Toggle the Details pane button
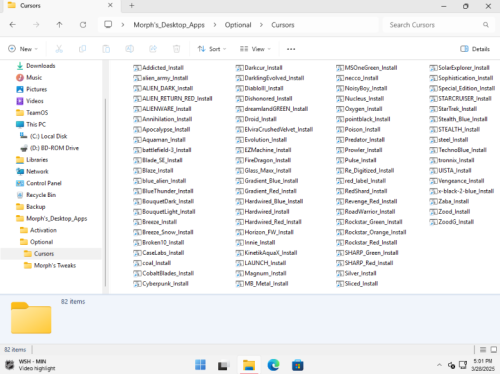Screen dimensions: 500x374 [x=475, y=49]
